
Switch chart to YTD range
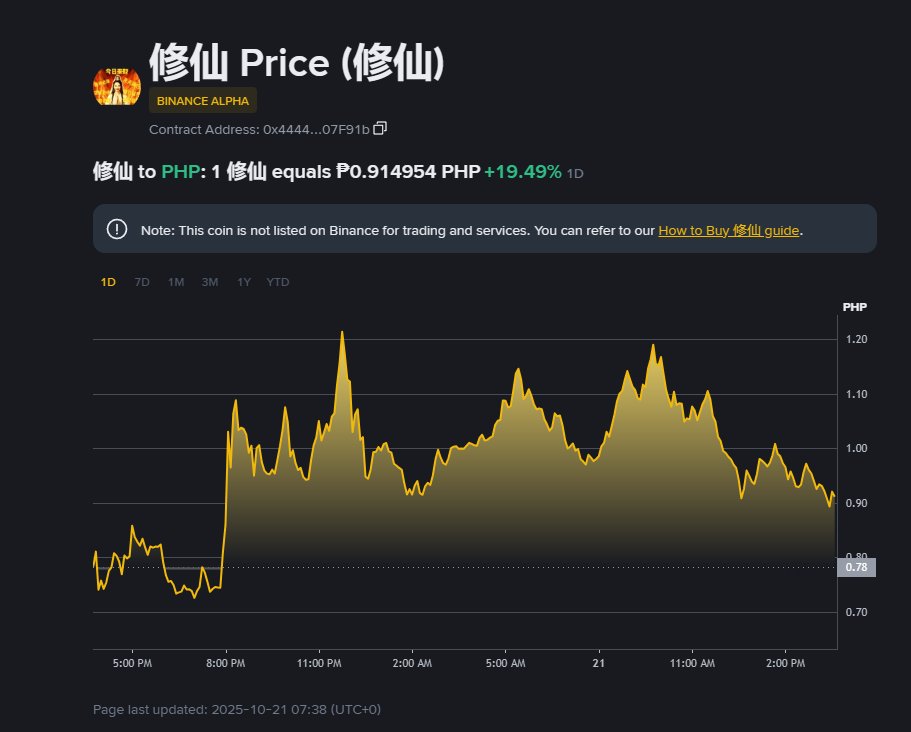278,282
